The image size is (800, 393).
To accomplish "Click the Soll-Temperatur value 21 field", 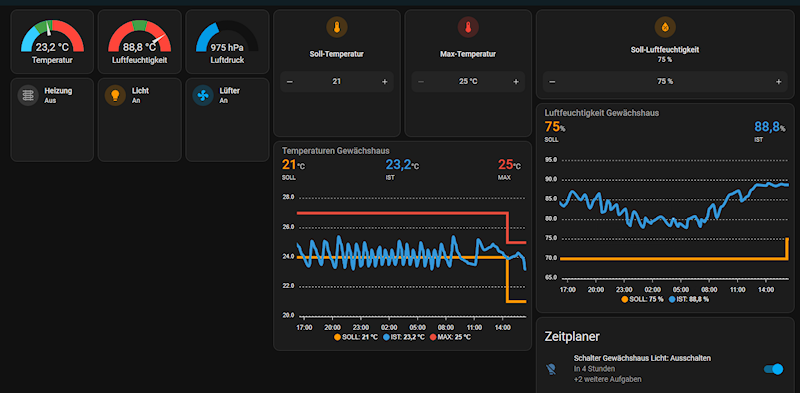I will coord(337,82).
